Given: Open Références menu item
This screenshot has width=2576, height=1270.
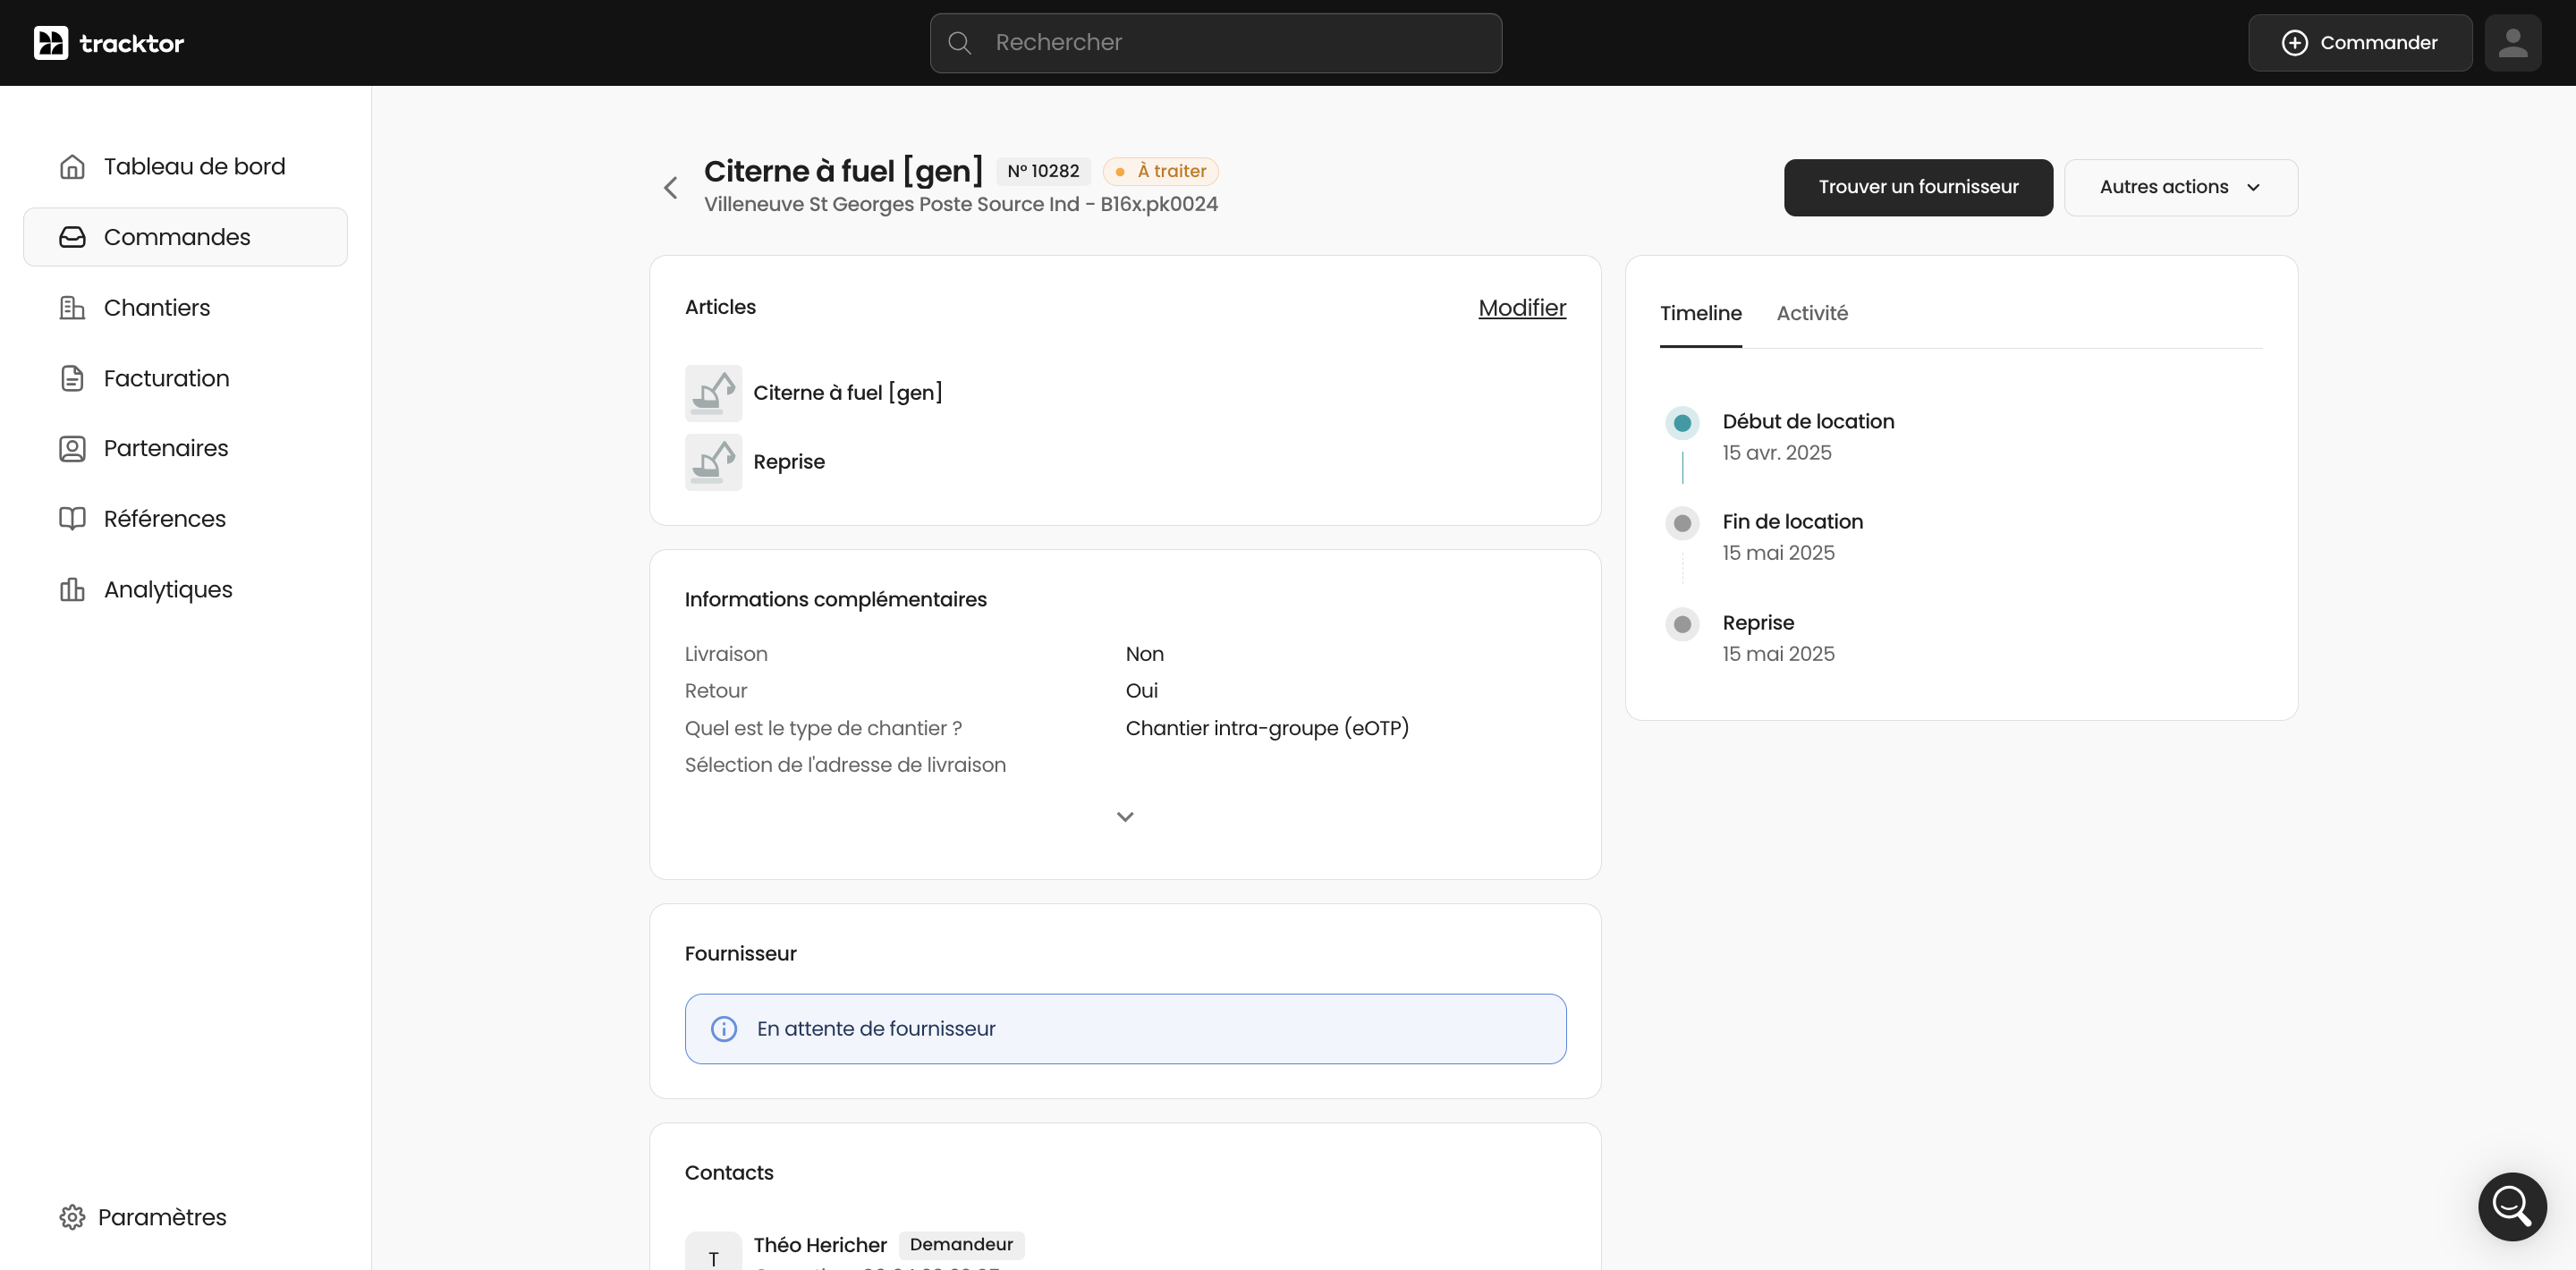Looking at the screenshot, I should click(x=185, y=519).
